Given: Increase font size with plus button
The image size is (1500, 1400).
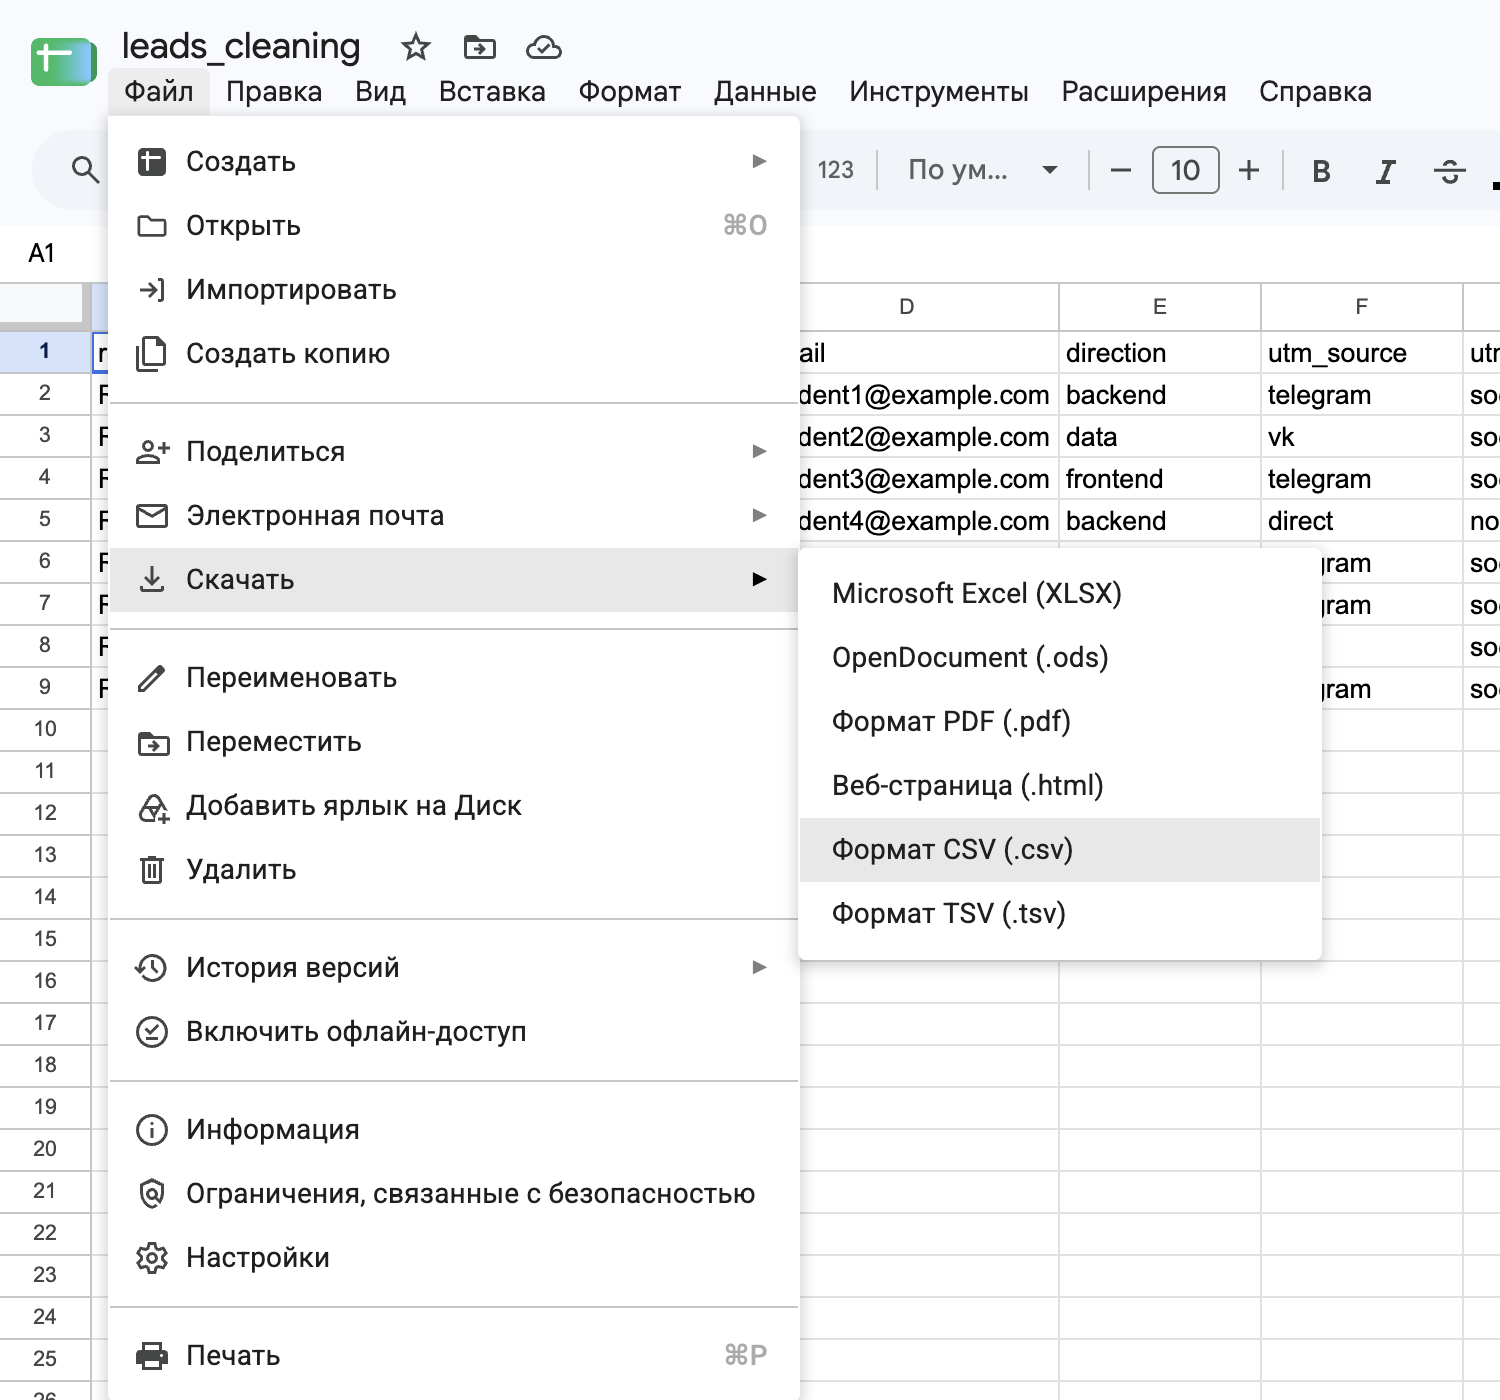Looking at the screenshot, I should pyautogui.click(x=1249, y=171).
